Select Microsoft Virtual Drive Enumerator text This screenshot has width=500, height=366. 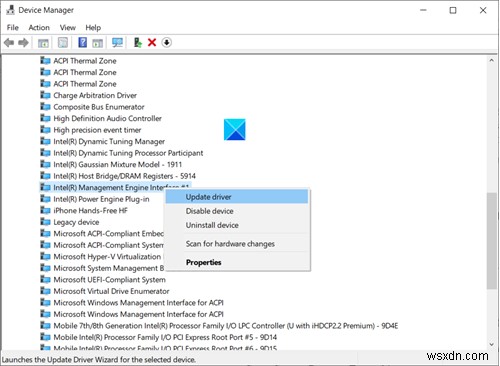click(111, 291)
